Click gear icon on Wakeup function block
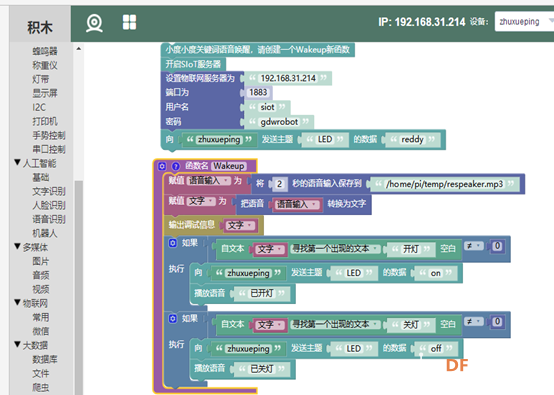The height and width of the screenshot is (395, 554). point(162,166)
